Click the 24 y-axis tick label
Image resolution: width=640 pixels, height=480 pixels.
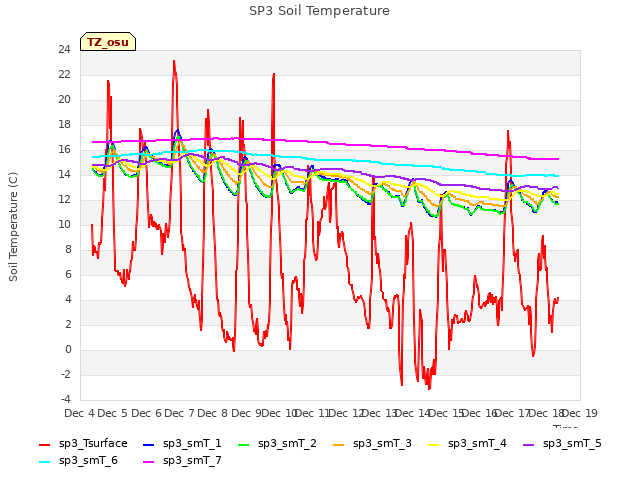64,50
